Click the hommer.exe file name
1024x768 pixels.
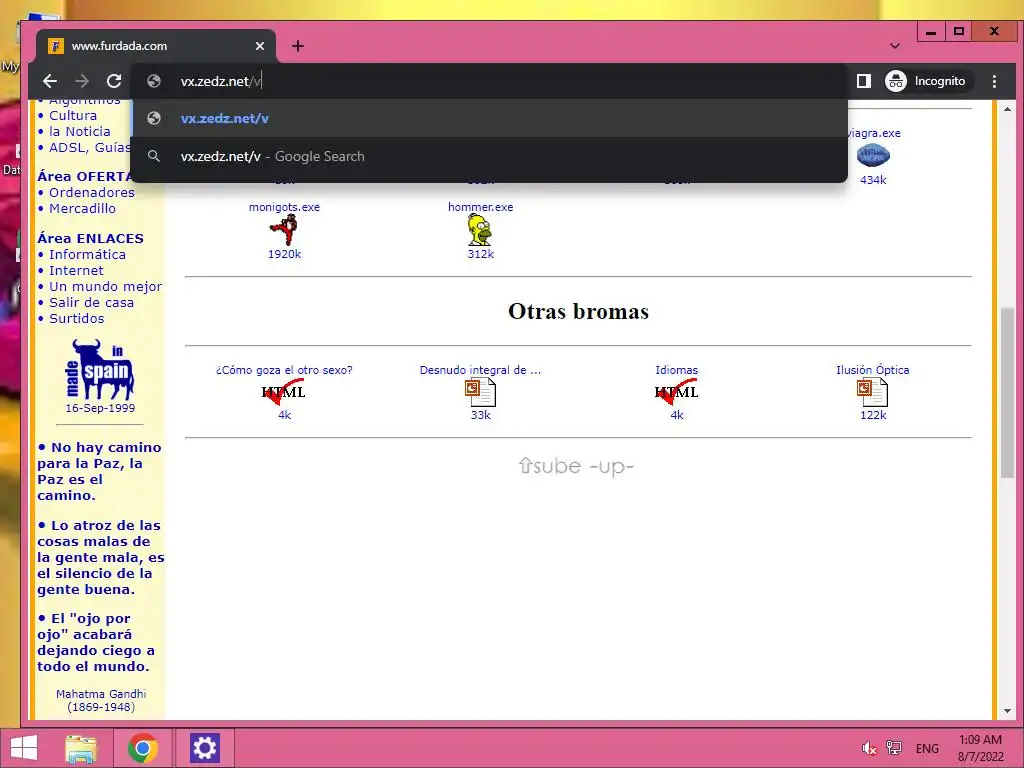tap(481, 207)
